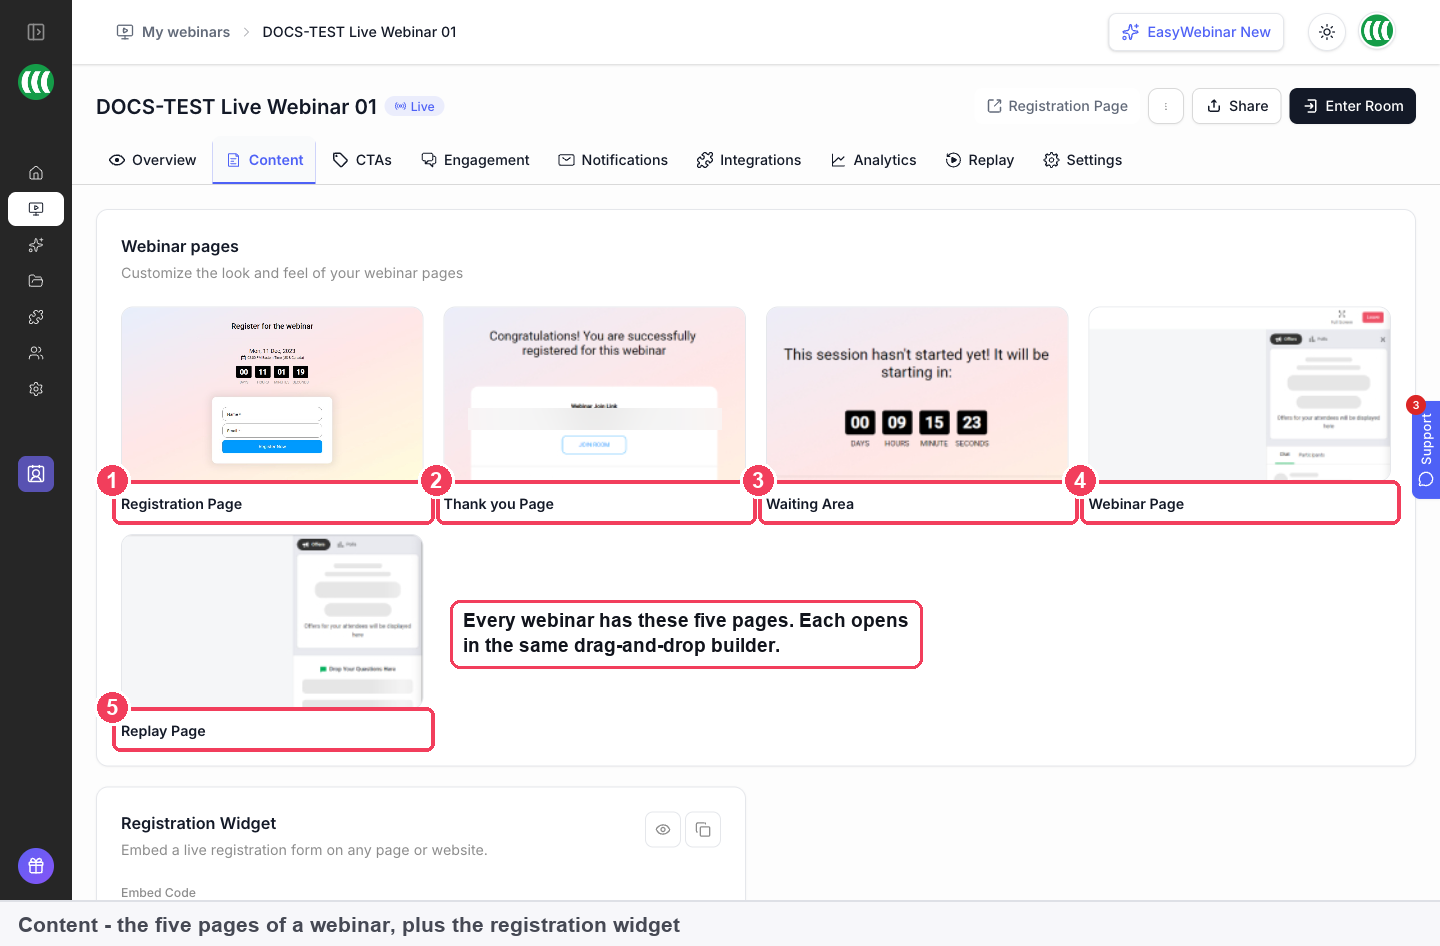This screenshot has height=946, width=1440.
Task: Open the Settings tab
Action: click(x=1083, y=160)
